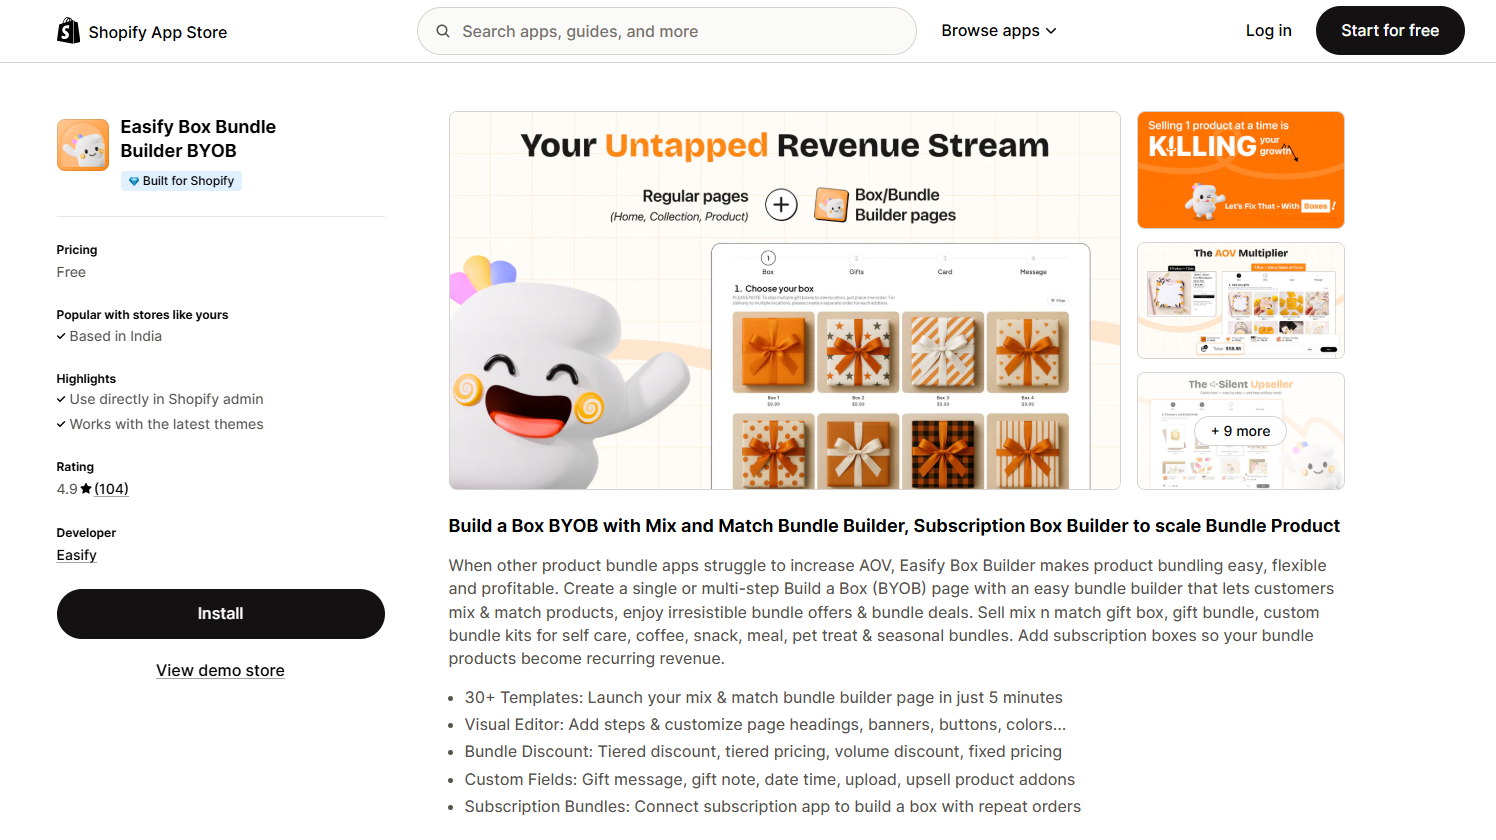Click the Custom Fields bullet point
The height and width of the screenshot is (840, 1496).
770,779
